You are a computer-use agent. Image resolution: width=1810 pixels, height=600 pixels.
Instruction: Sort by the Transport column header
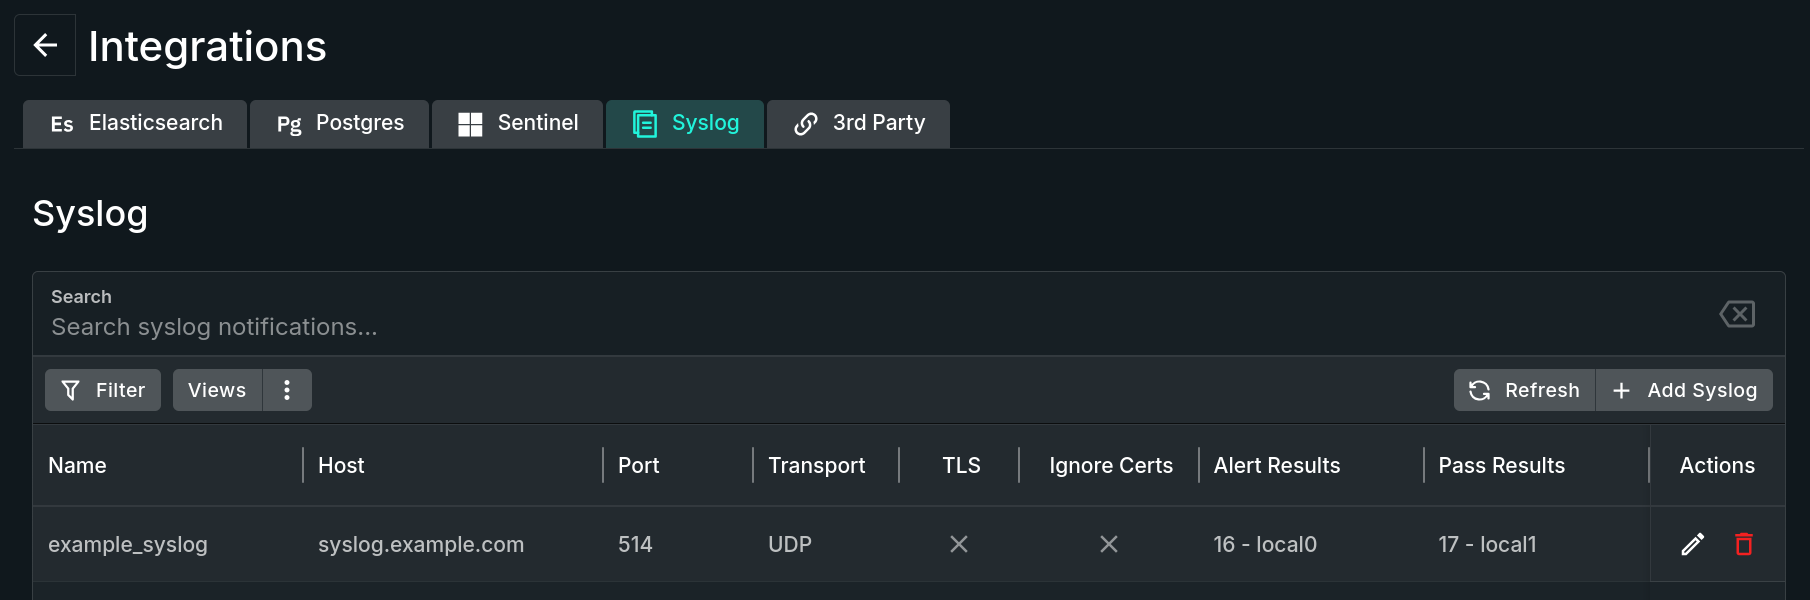tap(816, 466)
